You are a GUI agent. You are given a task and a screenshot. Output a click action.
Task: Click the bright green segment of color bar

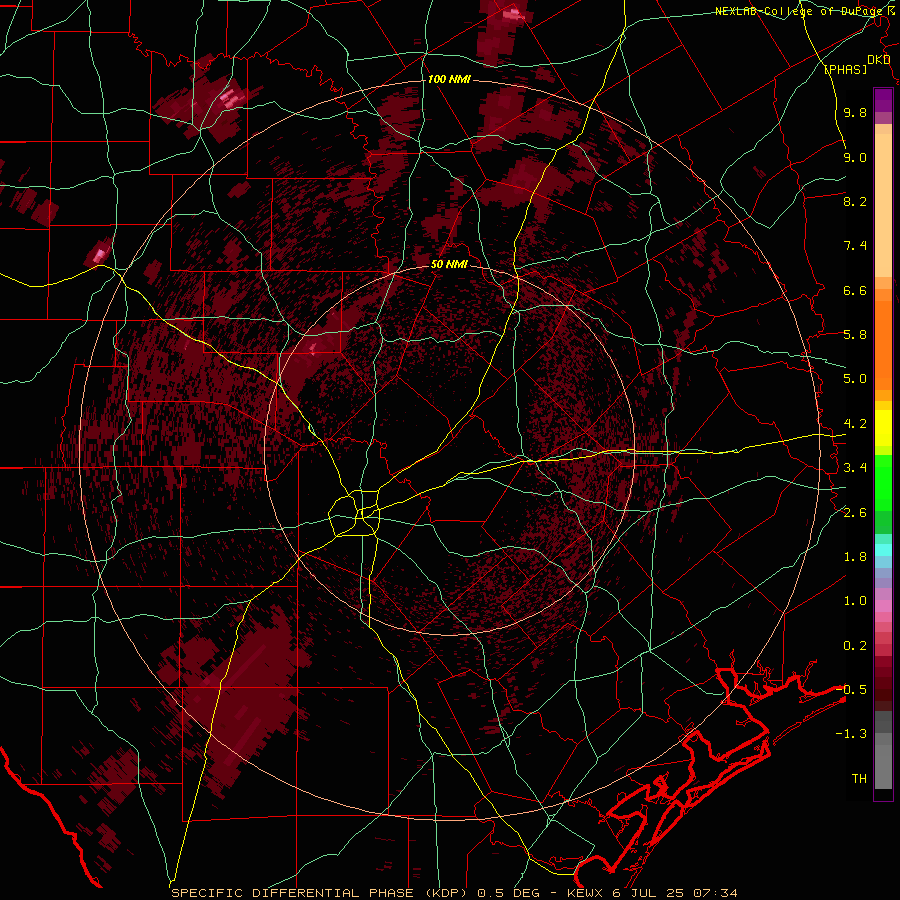click(883, 482)
